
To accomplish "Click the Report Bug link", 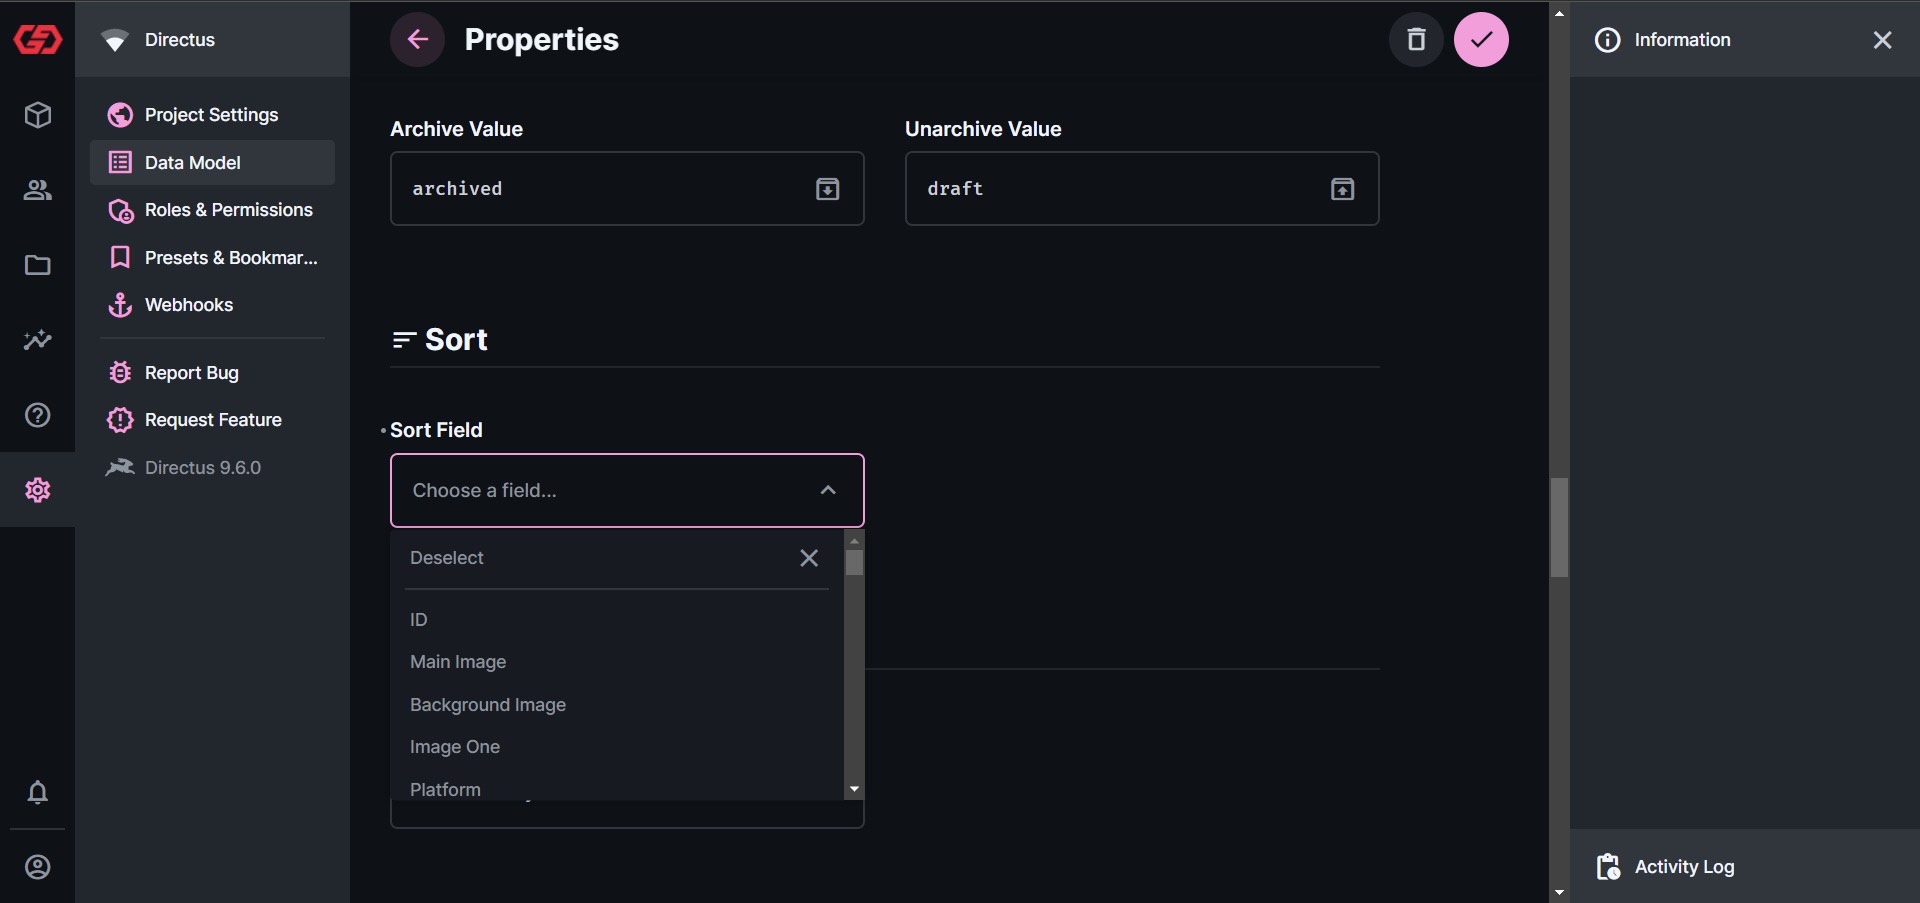I will 191,372.
